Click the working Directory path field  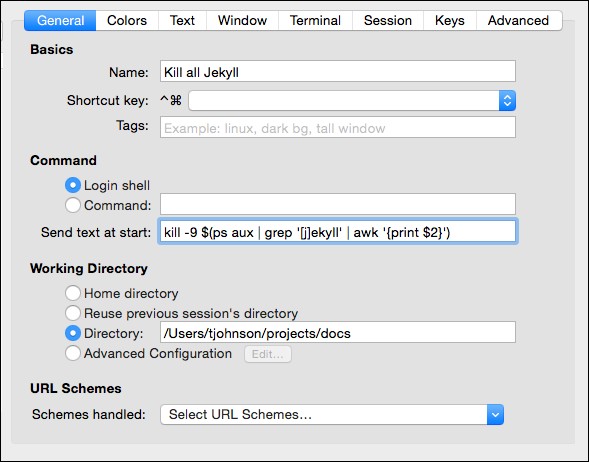click(x=338, y=332)
